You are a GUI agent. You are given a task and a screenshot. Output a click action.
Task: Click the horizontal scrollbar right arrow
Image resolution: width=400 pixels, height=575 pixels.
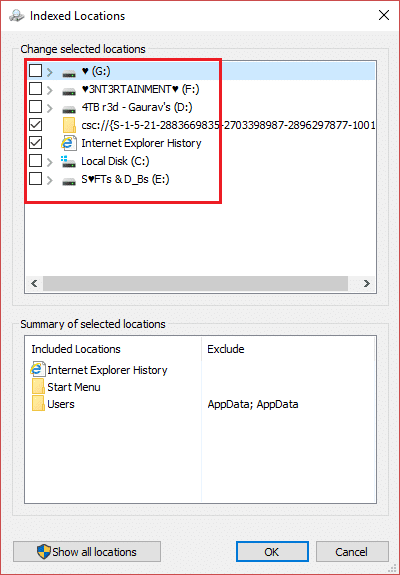pyautogui.click(x=366, y=283)
